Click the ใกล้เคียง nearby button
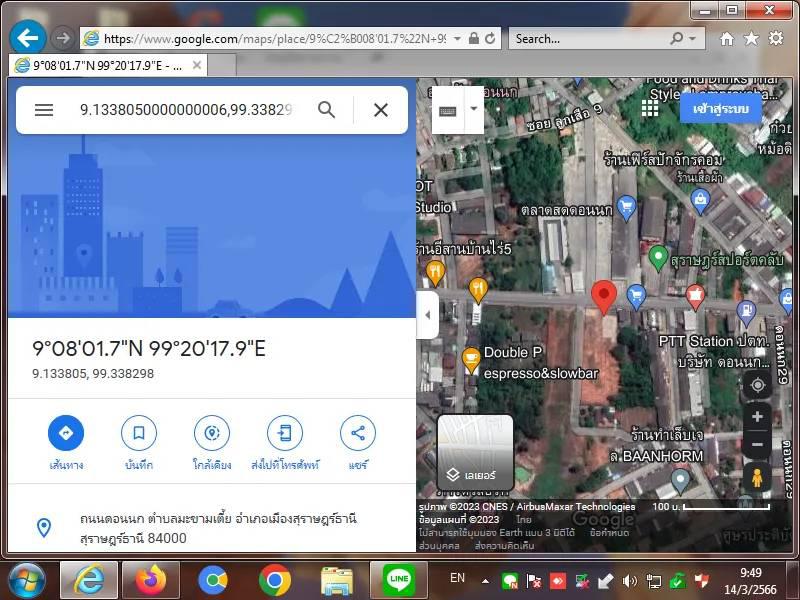This screenshot has height=600, width=800. pos(212,442)
